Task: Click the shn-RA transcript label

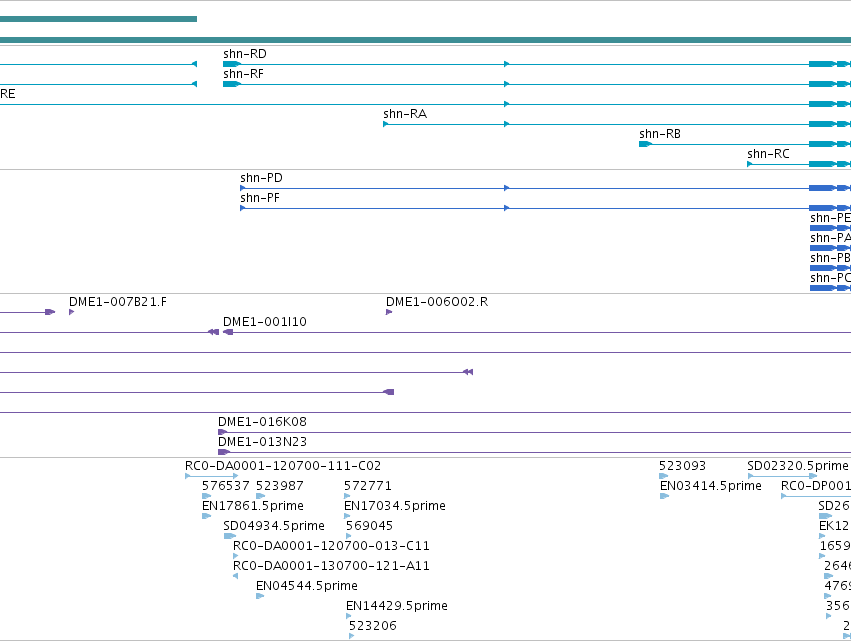Action: pos(405,114)
